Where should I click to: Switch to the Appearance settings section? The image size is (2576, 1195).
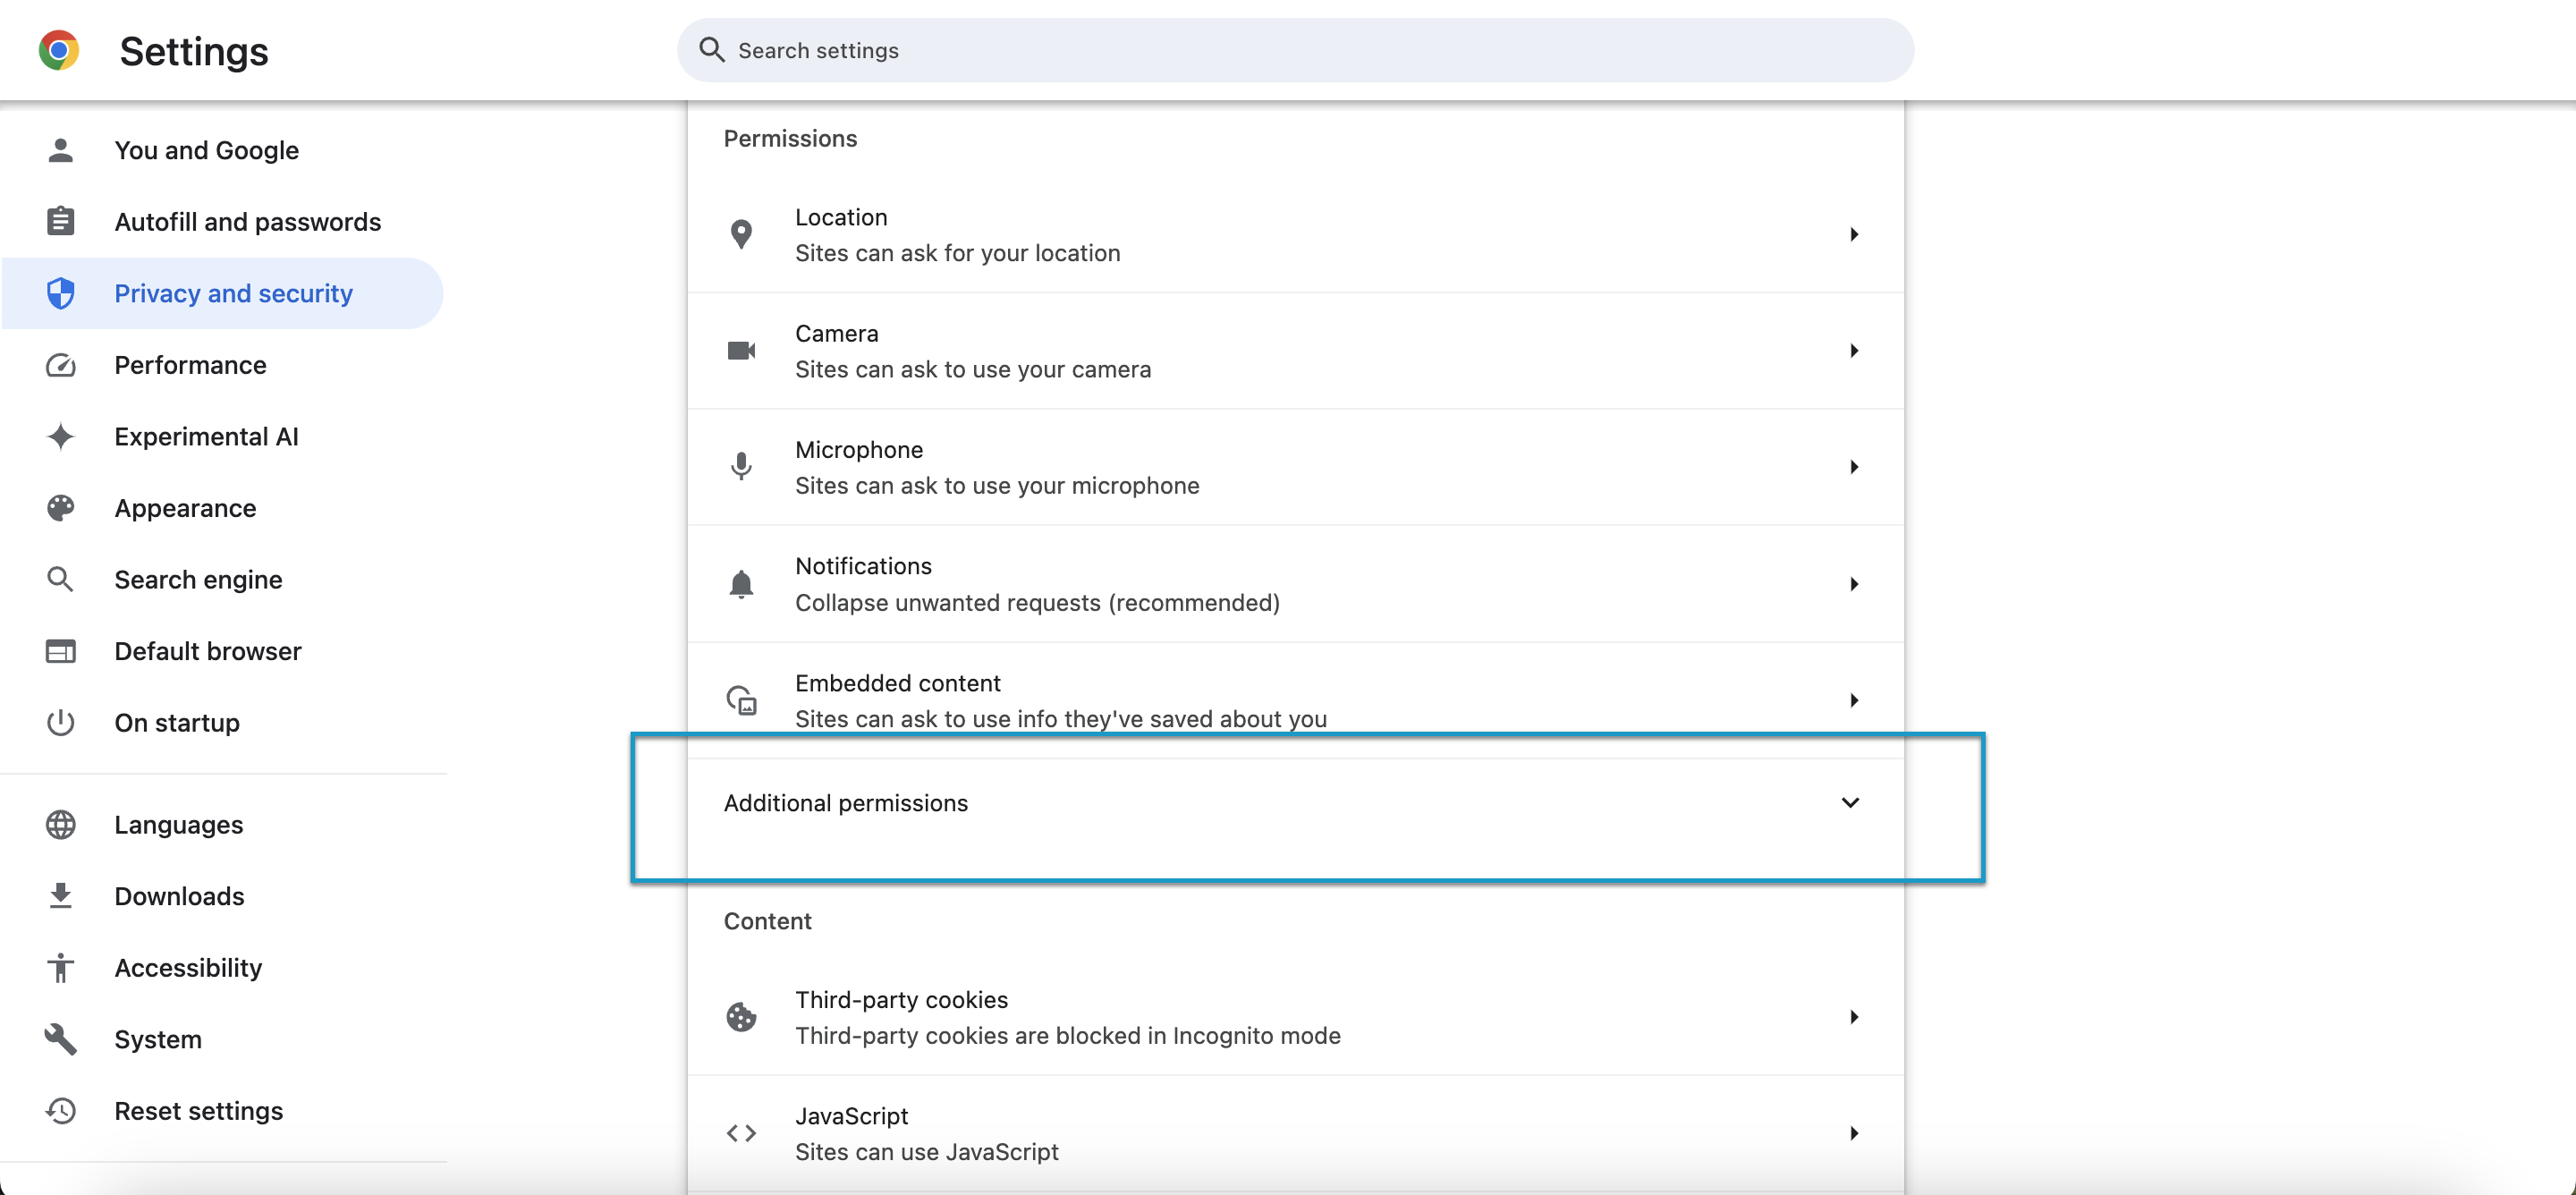click(x=185, y=508)
